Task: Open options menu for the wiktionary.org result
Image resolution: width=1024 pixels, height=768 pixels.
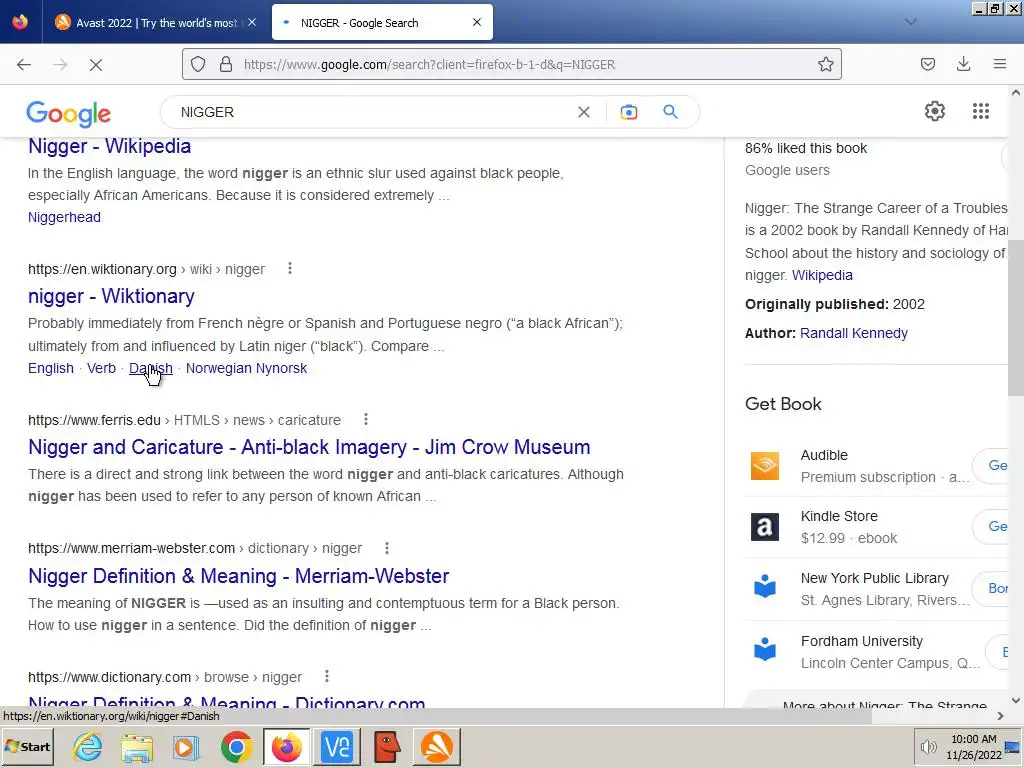Action: coord(290,268)
